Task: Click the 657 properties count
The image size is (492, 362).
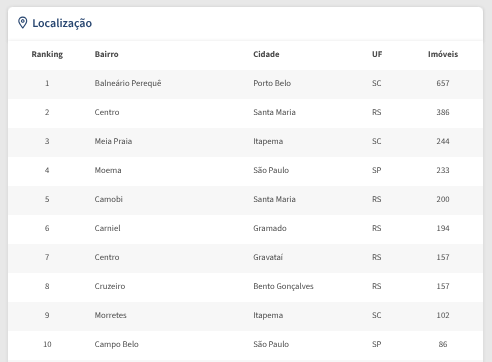Action: 443,83
